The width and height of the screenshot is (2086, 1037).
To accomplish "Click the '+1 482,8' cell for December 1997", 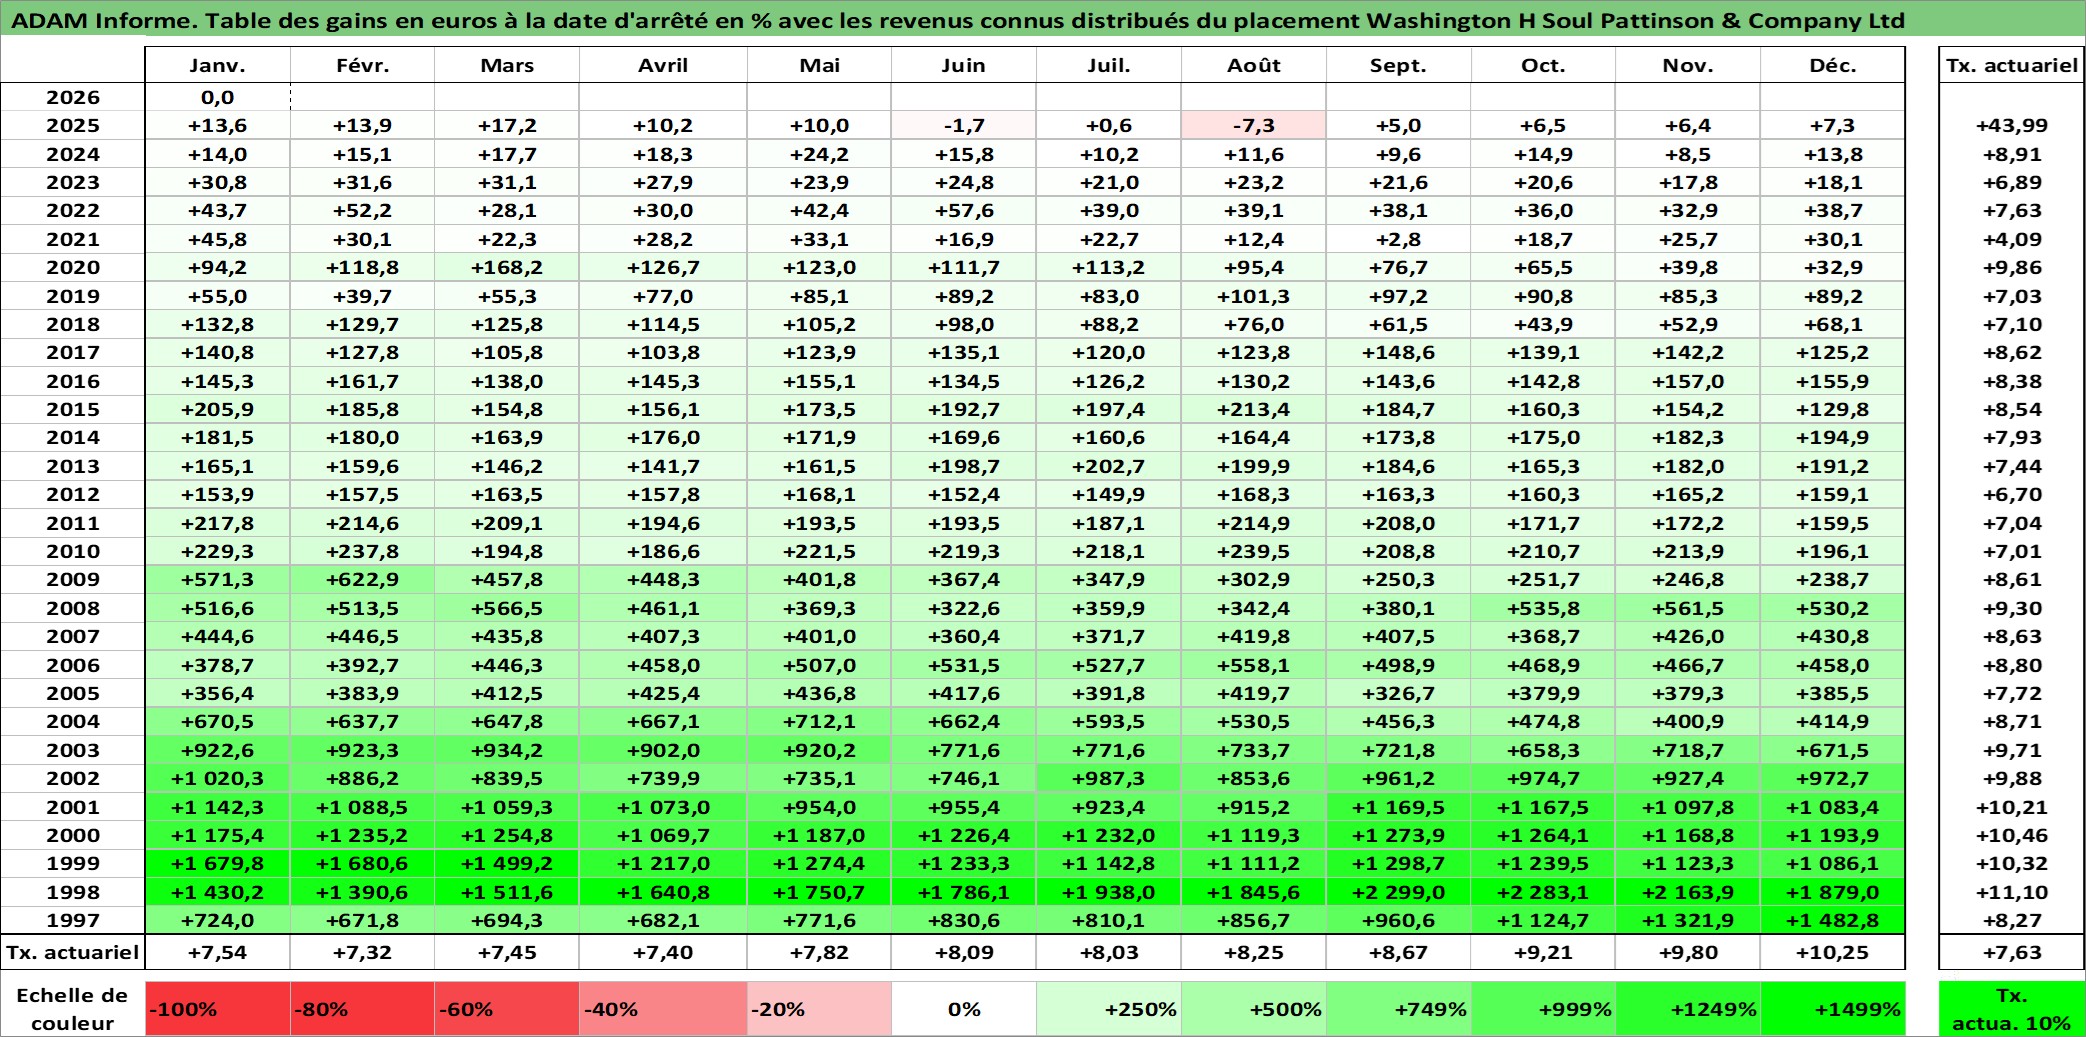I will coord(1833,920).
